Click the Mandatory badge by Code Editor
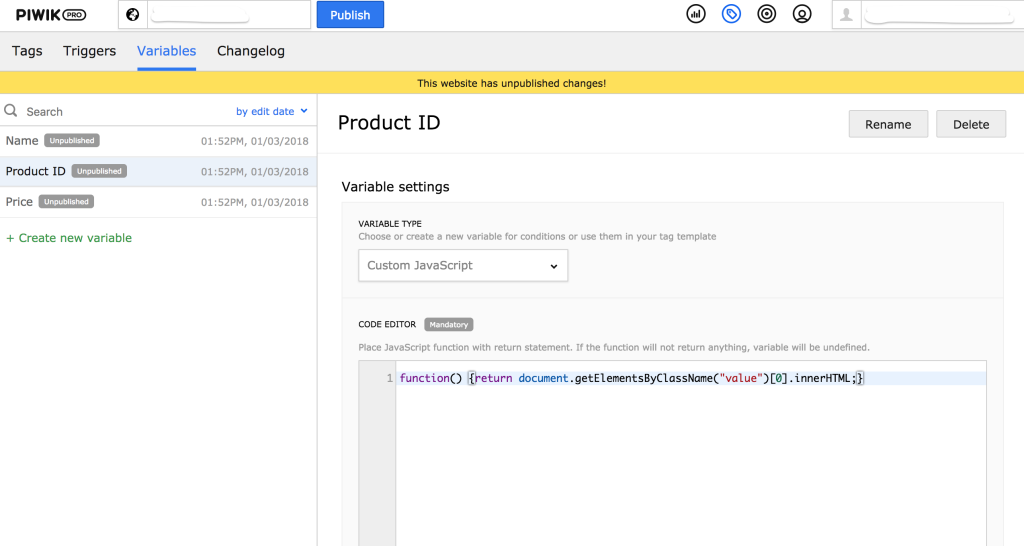This screenshot has width=1024, height=546. pos(449,325)
